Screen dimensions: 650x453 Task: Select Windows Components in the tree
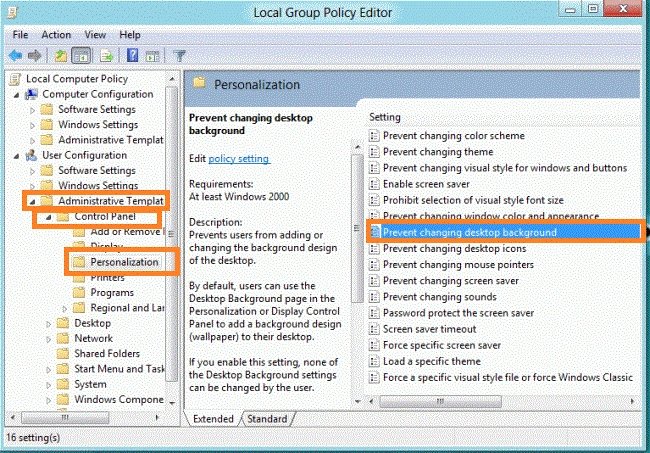pyautogui.click(x=119, y=400)
